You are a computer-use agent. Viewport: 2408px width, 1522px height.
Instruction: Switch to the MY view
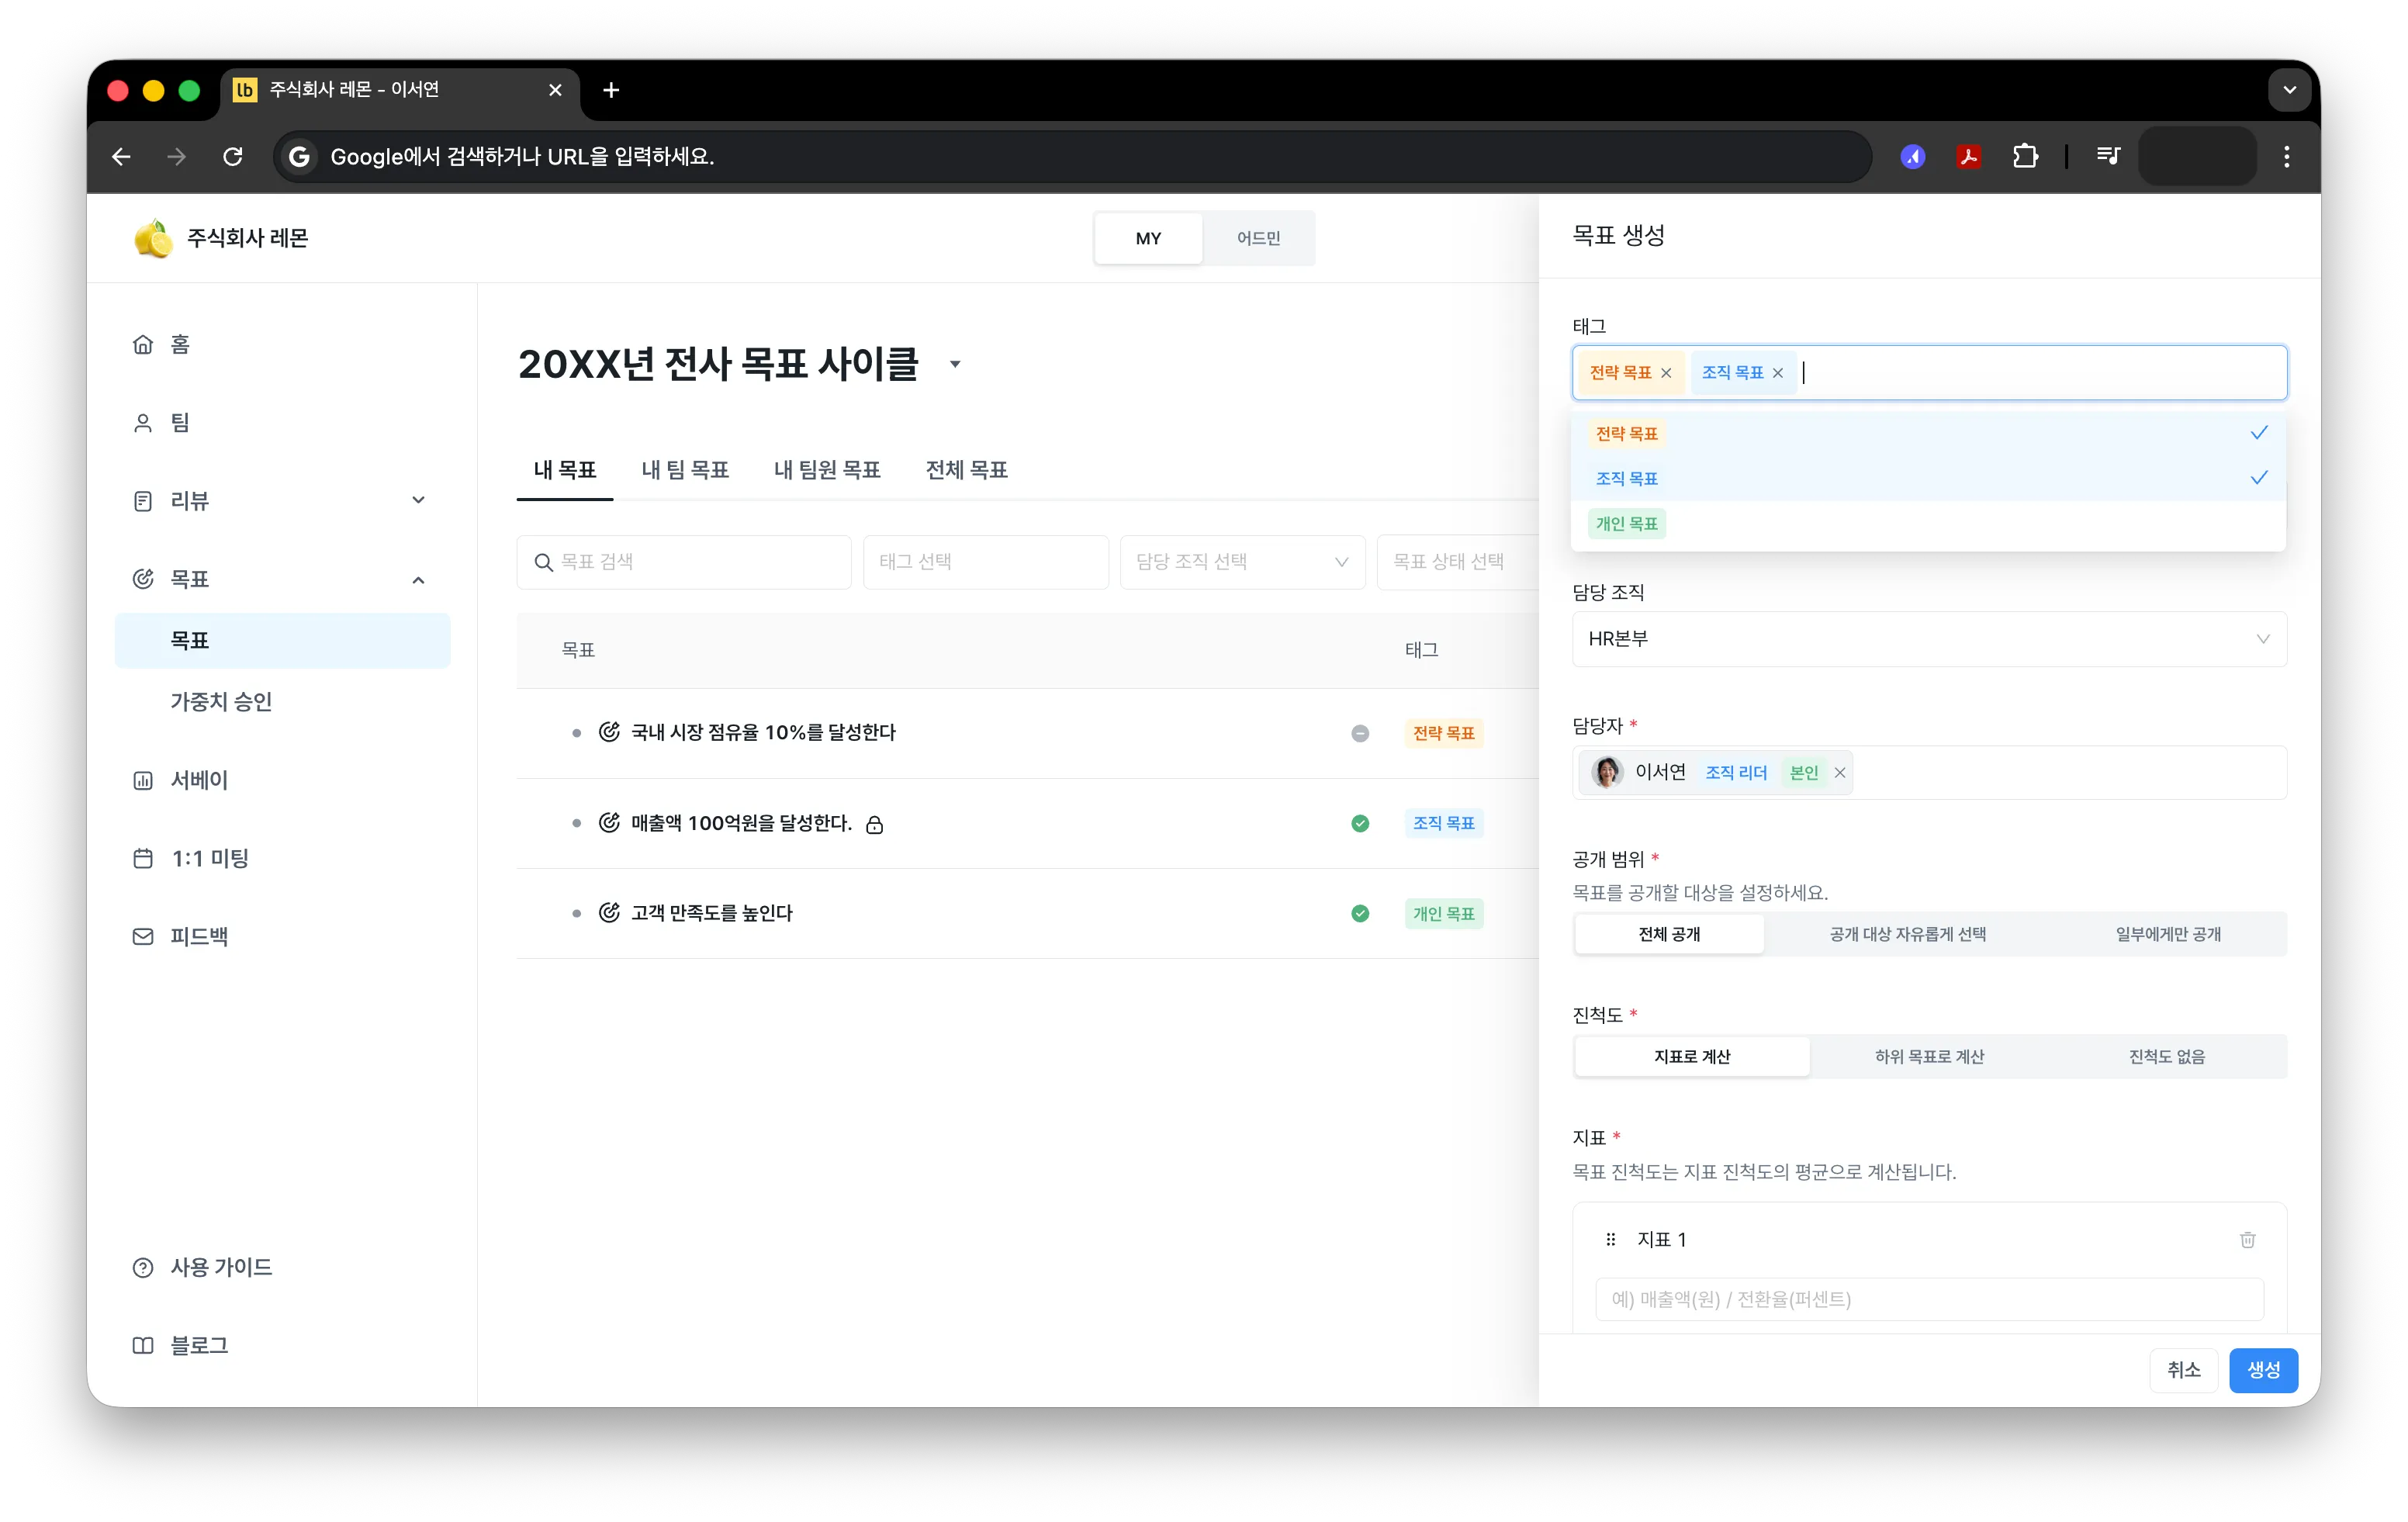(1148, 238)
